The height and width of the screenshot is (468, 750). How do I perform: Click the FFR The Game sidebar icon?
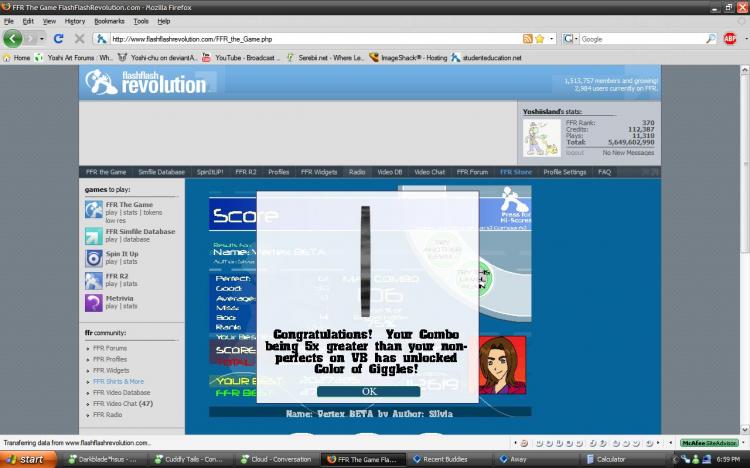point(94,210)
